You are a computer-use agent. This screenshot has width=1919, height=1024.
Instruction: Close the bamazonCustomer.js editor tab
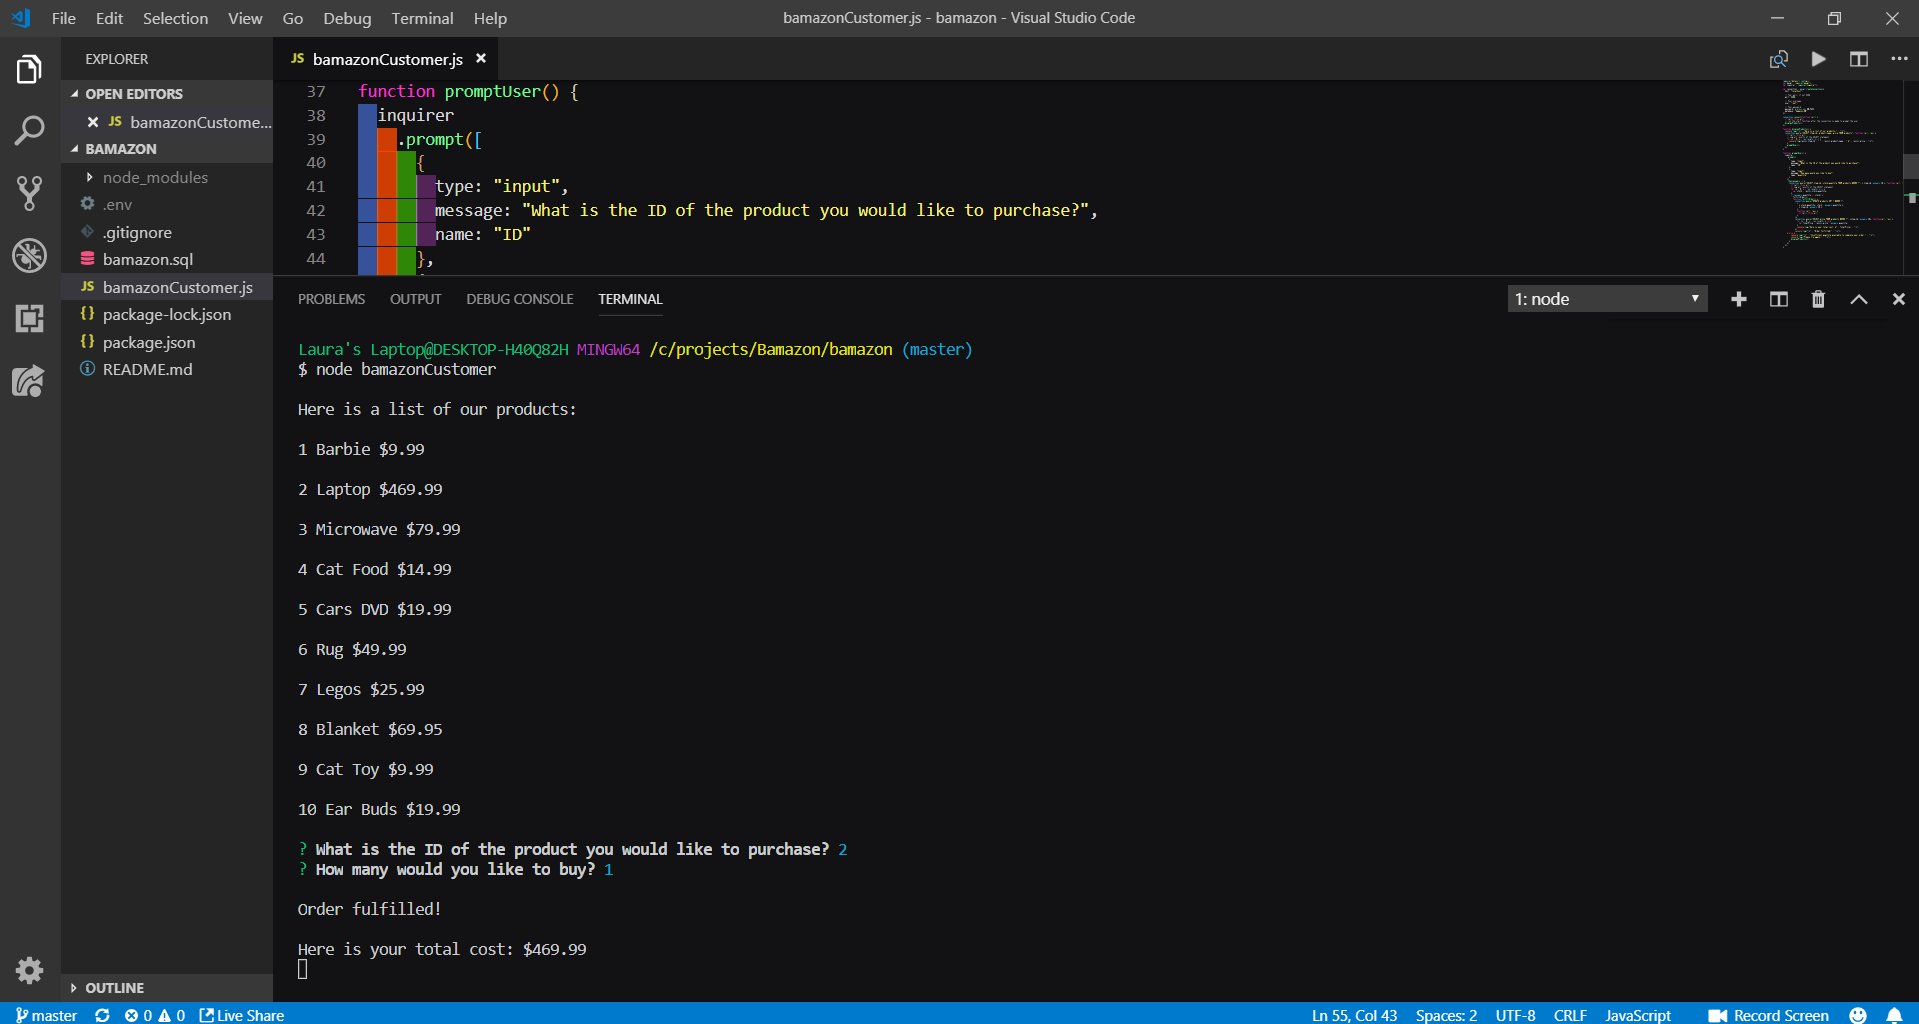pos(481,59)
